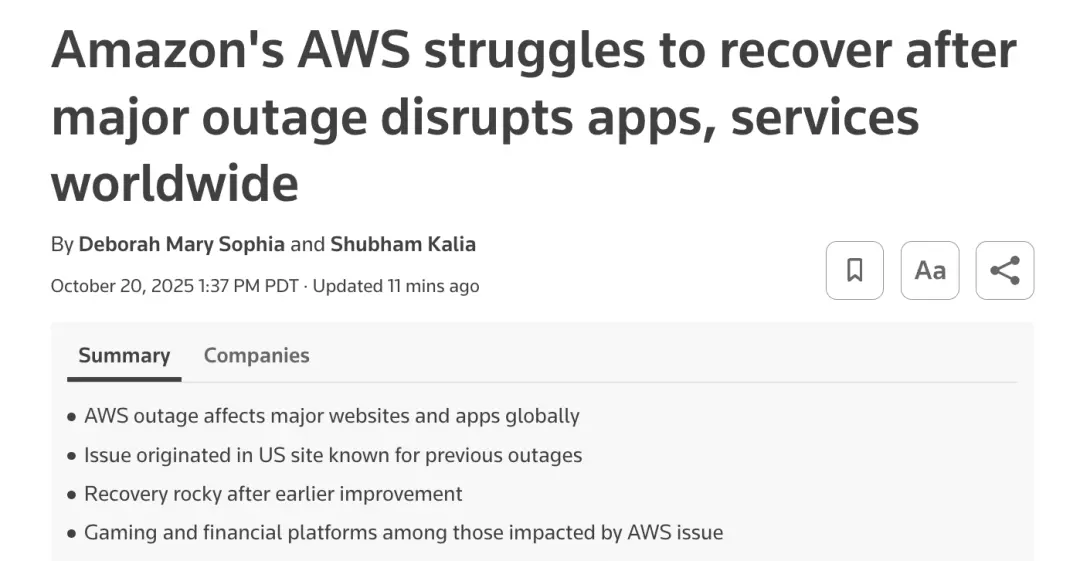
Task: Click the "Issue originated in US site" bullet
Action: point(332,455)
